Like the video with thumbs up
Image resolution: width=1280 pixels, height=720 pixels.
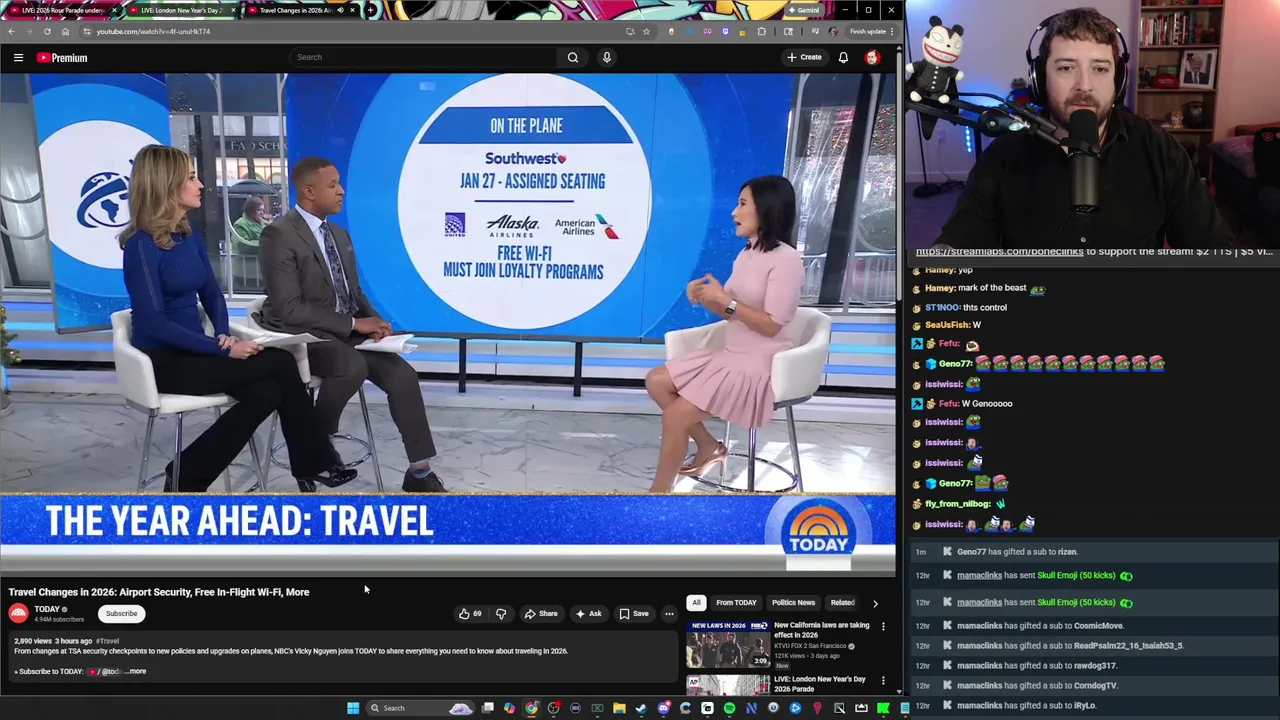point(470,614)
